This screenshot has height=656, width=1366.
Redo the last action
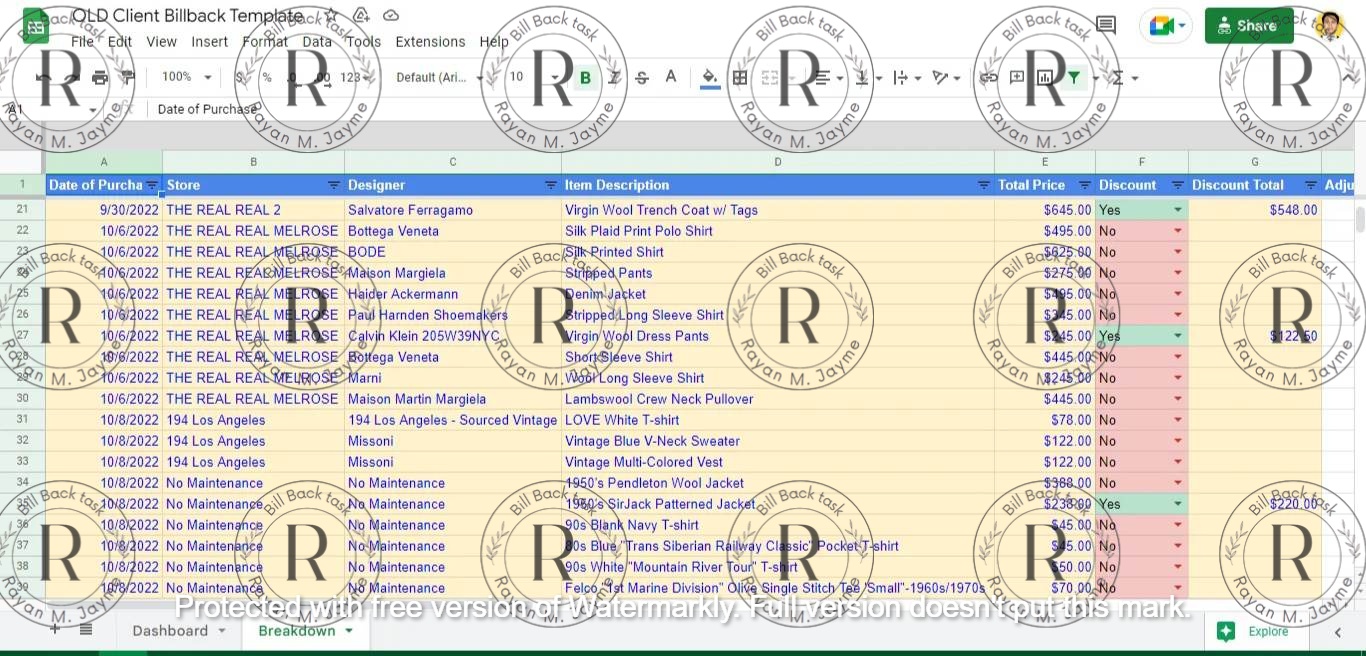tap(72, 77)
